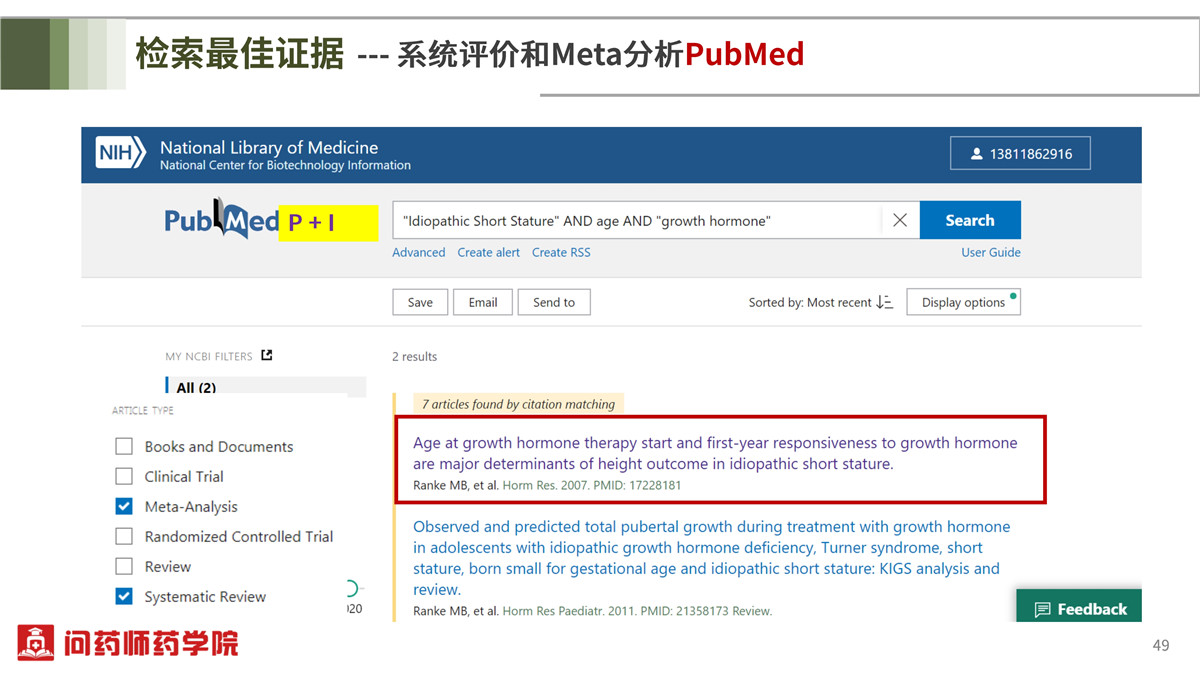Uncheck the Meta-Analysis checkbox
The height and width of the screenshot is (675, 1200).
pyautogui.click(x=124, y=506)
